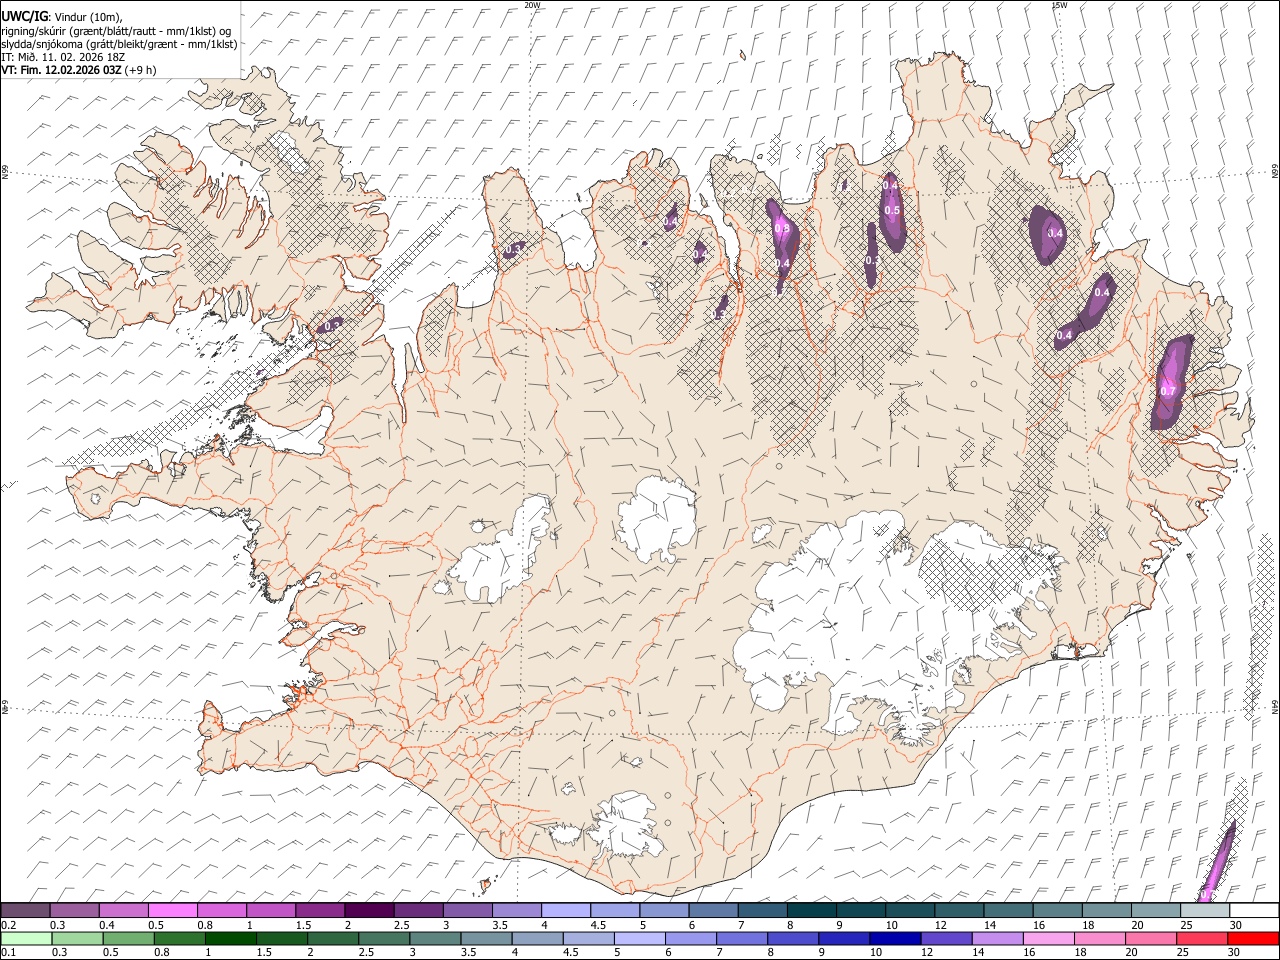
Task: Click the header text 'UWC/IG'
Action: point(24,16)
